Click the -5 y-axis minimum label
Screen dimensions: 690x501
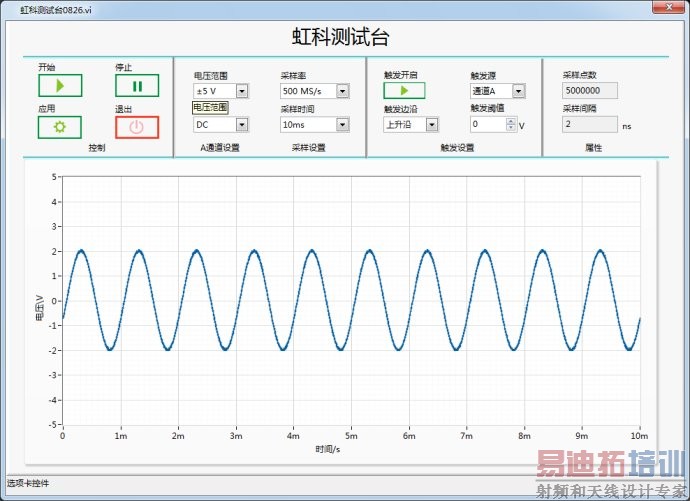tap(53, 424)
